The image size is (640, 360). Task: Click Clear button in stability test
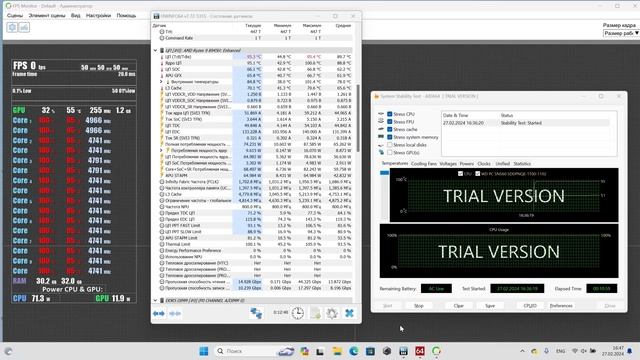[459, 306]
